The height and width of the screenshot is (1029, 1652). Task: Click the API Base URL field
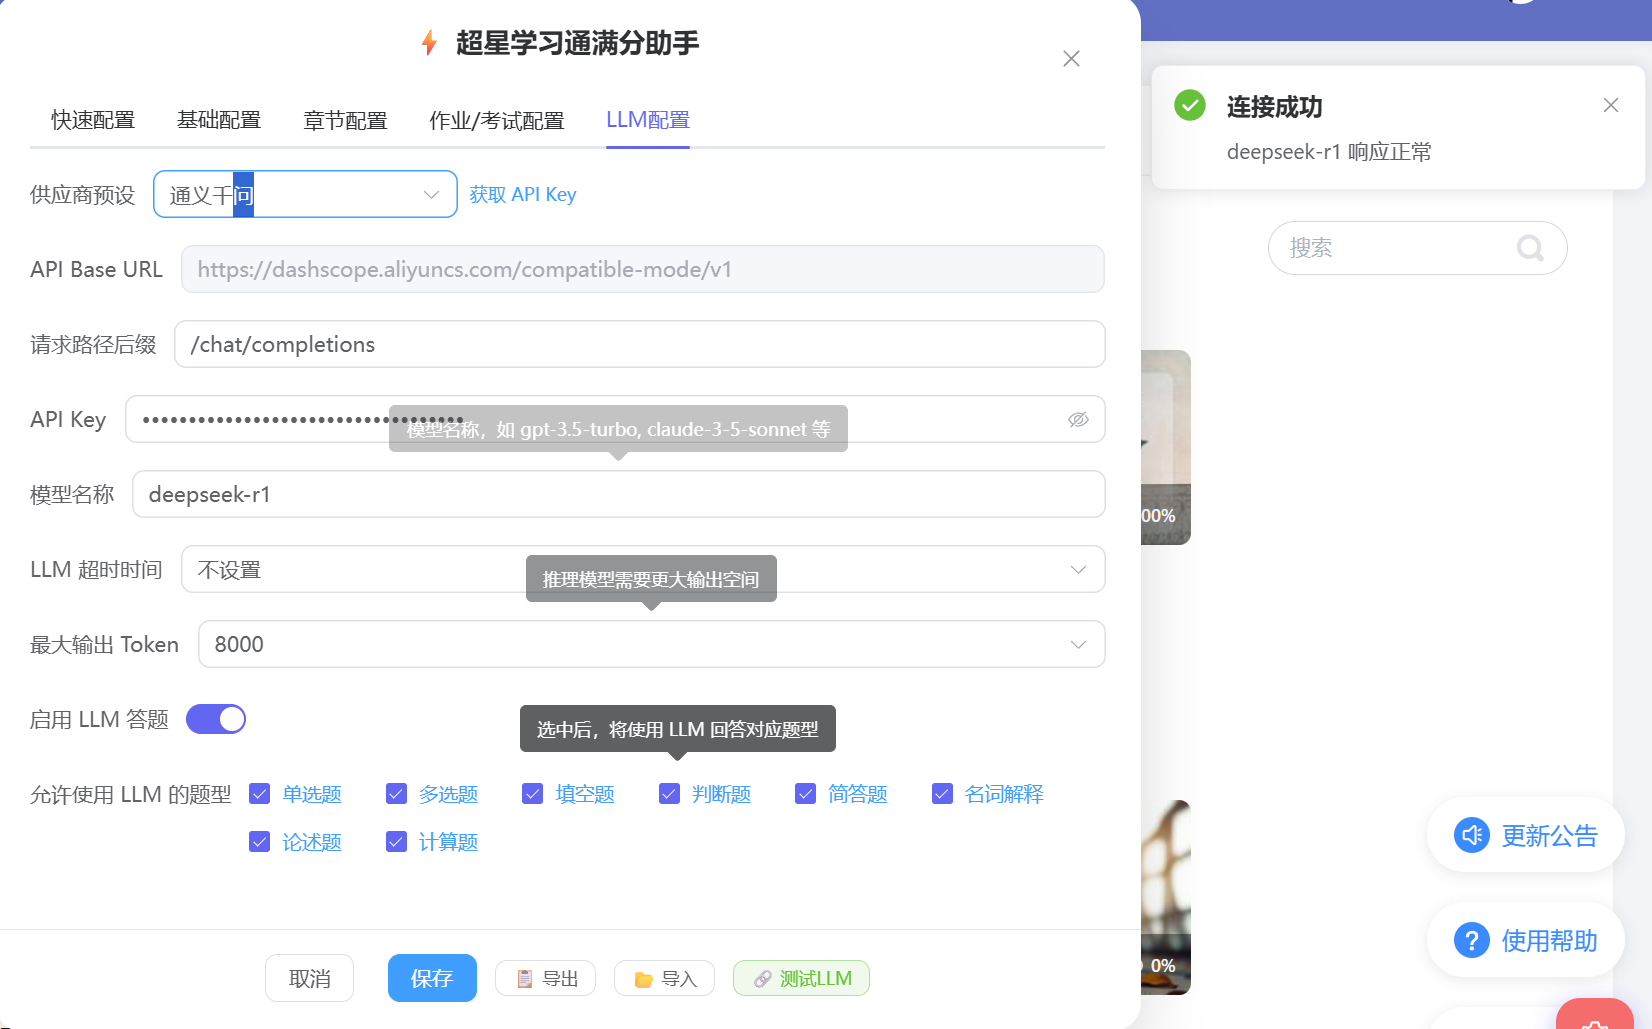click(x=643, y=269)
